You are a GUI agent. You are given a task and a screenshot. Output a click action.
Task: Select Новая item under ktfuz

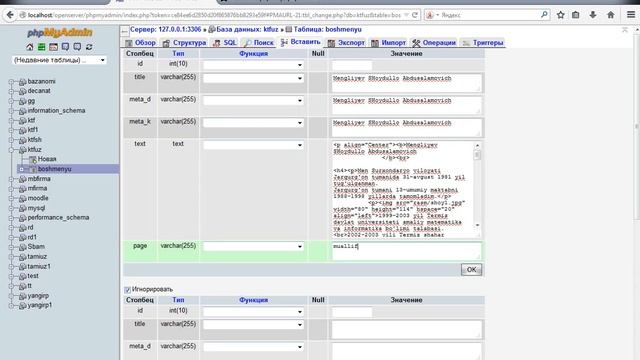coord(47,159)
